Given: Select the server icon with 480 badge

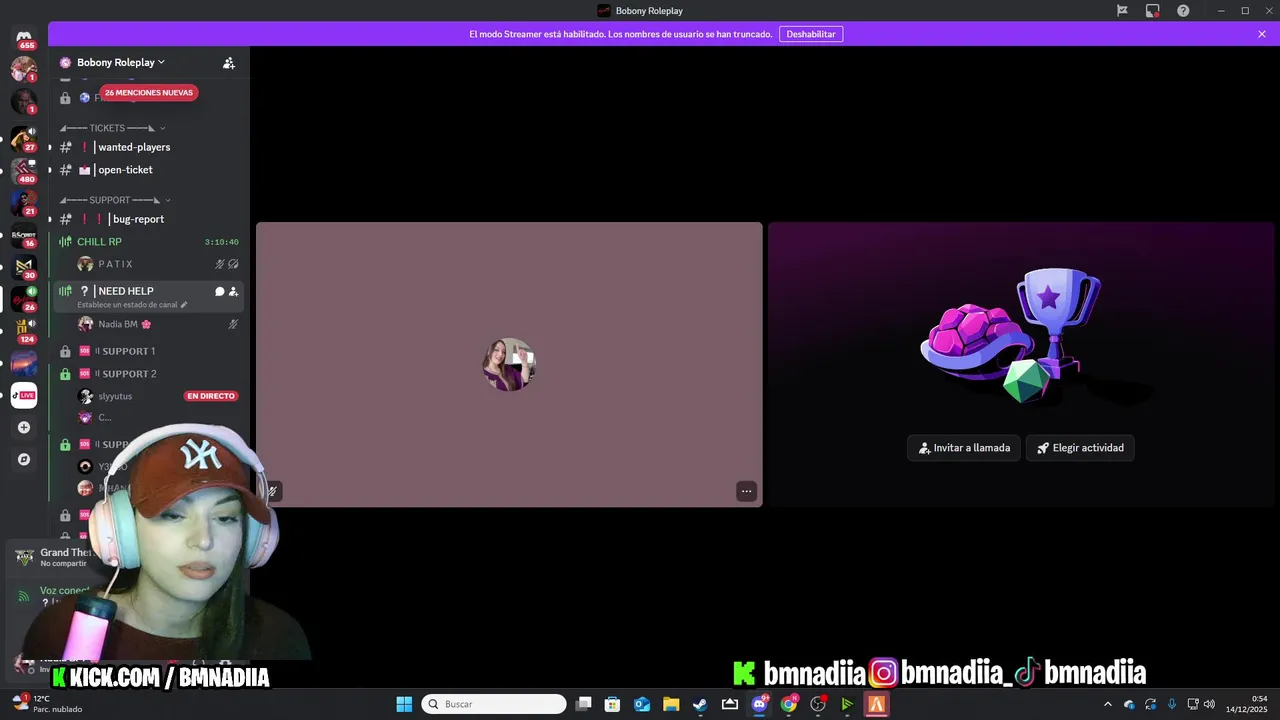Looking at the screenshot, I should pyautogui.click(x=24, y=170).
